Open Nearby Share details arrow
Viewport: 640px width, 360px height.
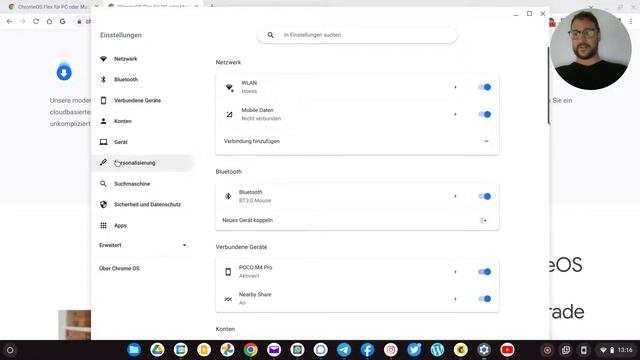click(455, 299)
